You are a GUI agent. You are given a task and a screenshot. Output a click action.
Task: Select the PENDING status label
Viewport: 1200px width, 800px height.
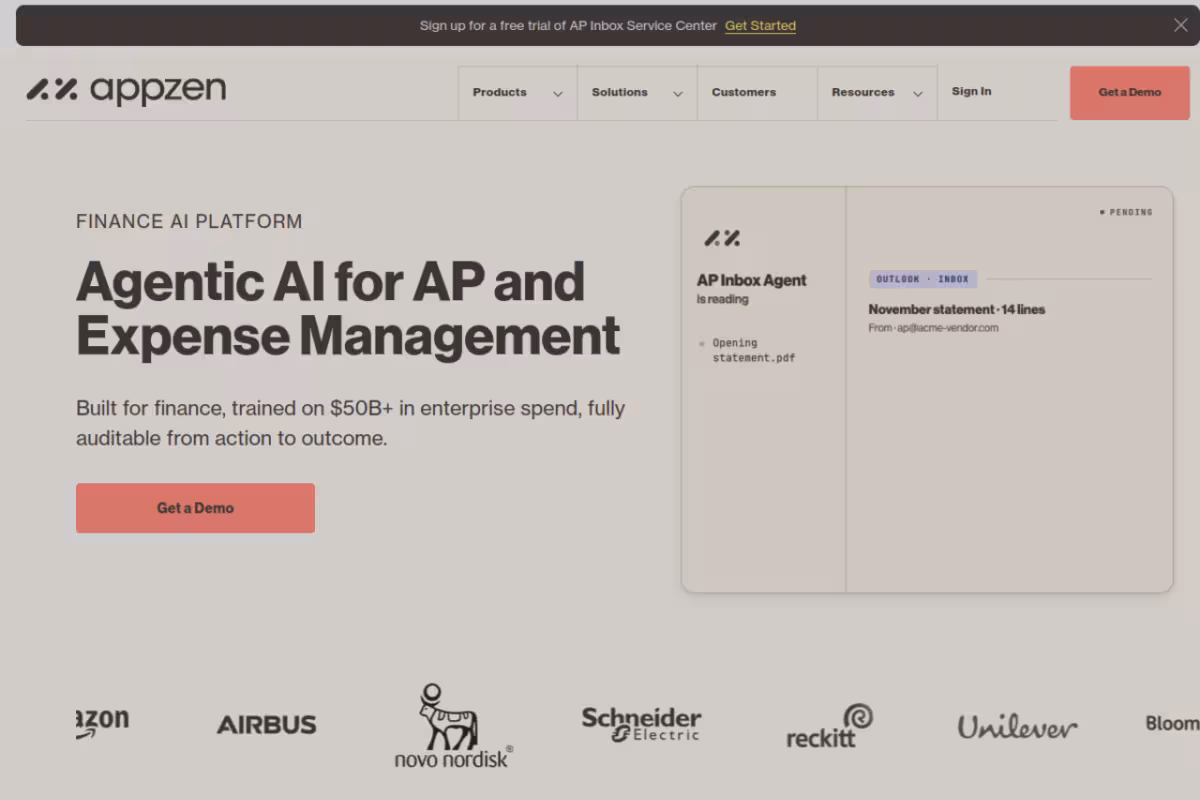coord(1126,212)
